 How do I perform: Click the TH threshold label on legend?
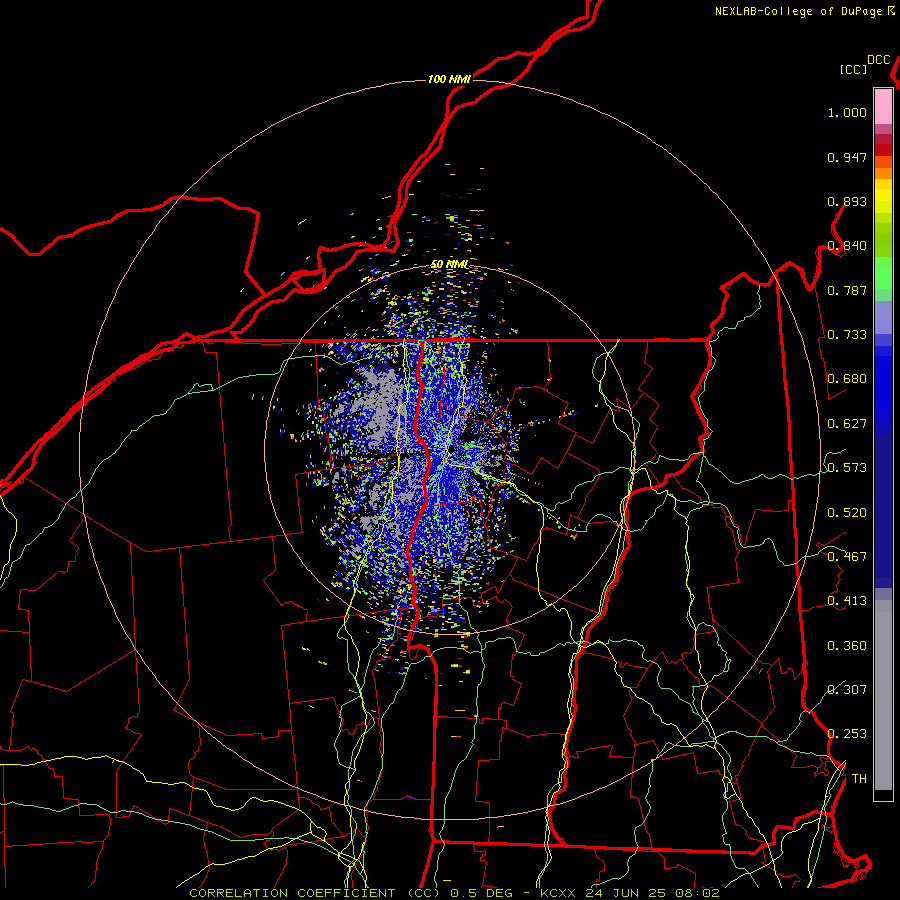(859, 779)
